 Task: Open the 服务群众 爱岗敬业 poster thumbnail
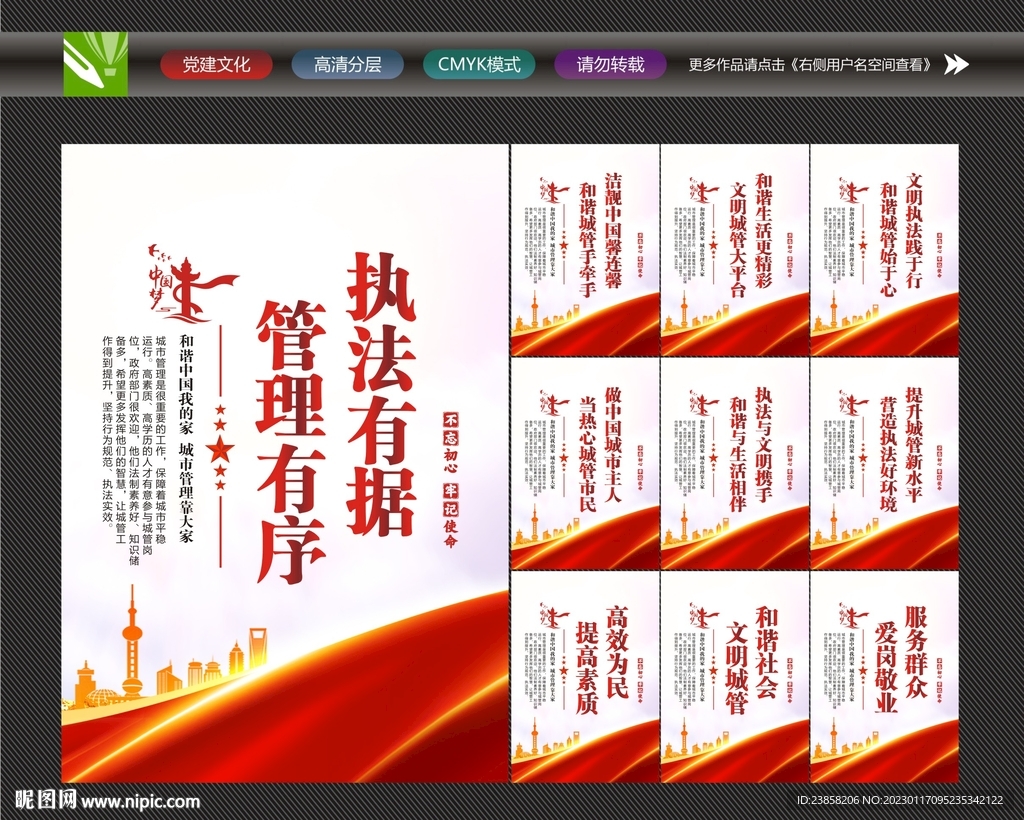[x=884, y=676]
